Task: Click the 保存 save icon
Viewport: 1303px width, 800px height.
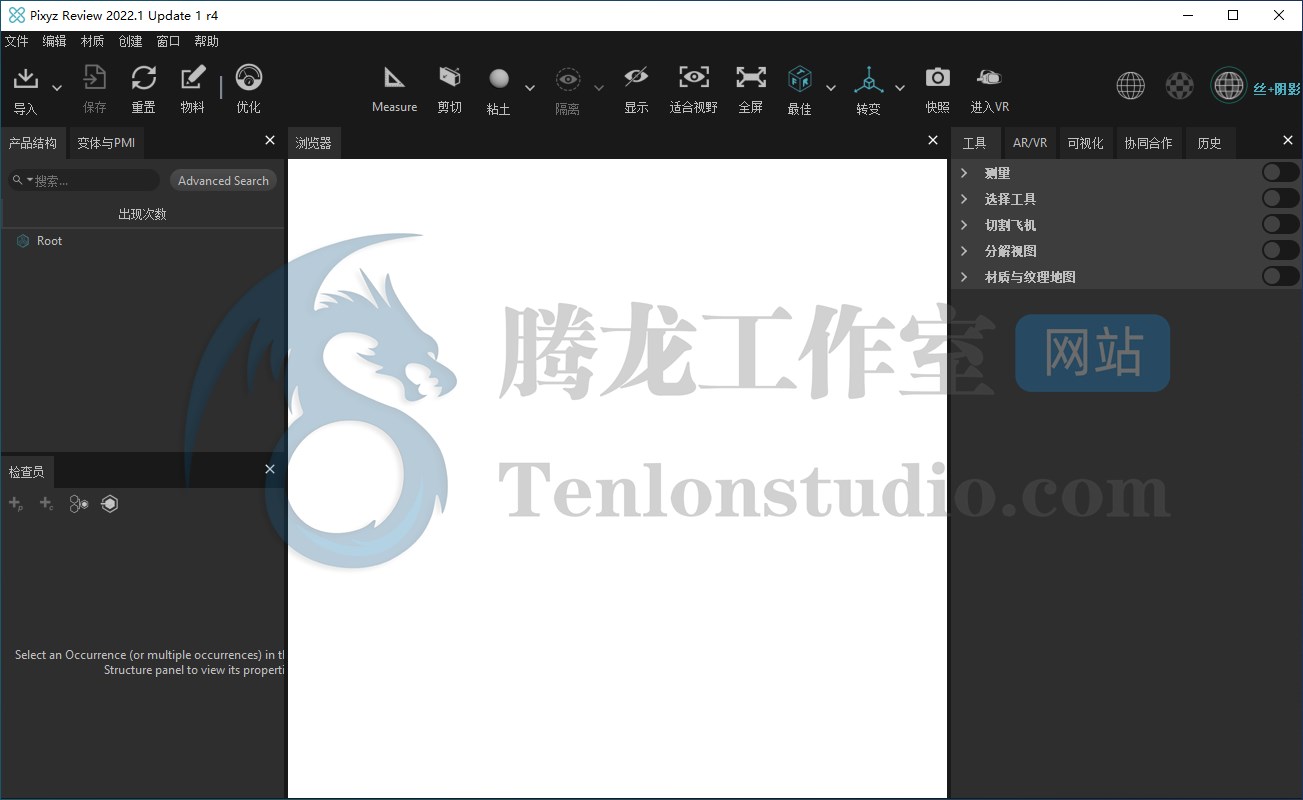Action: (x=95, y=79)
